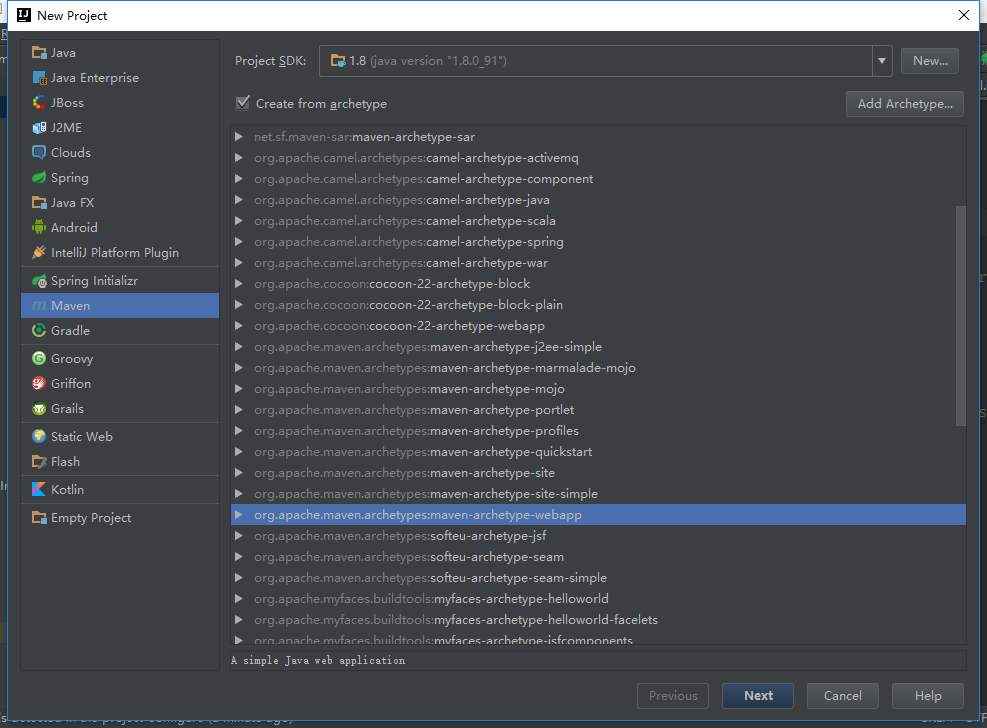Select Gradle project type label
This screenshot has width=987, height=728.
tap(70, 330)
